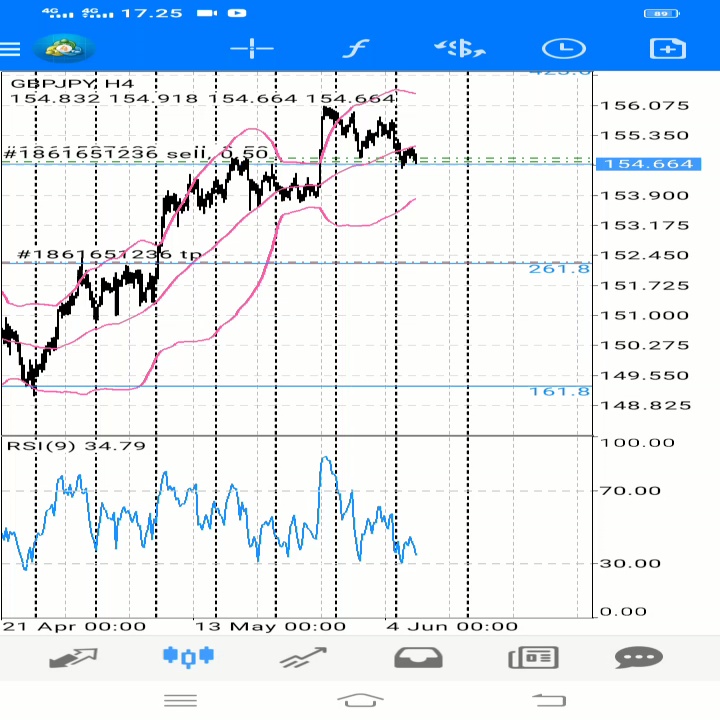Tap the 4 Jun 00:00 date label
Screen dimensions: 720x720
[x=452, y=627]
